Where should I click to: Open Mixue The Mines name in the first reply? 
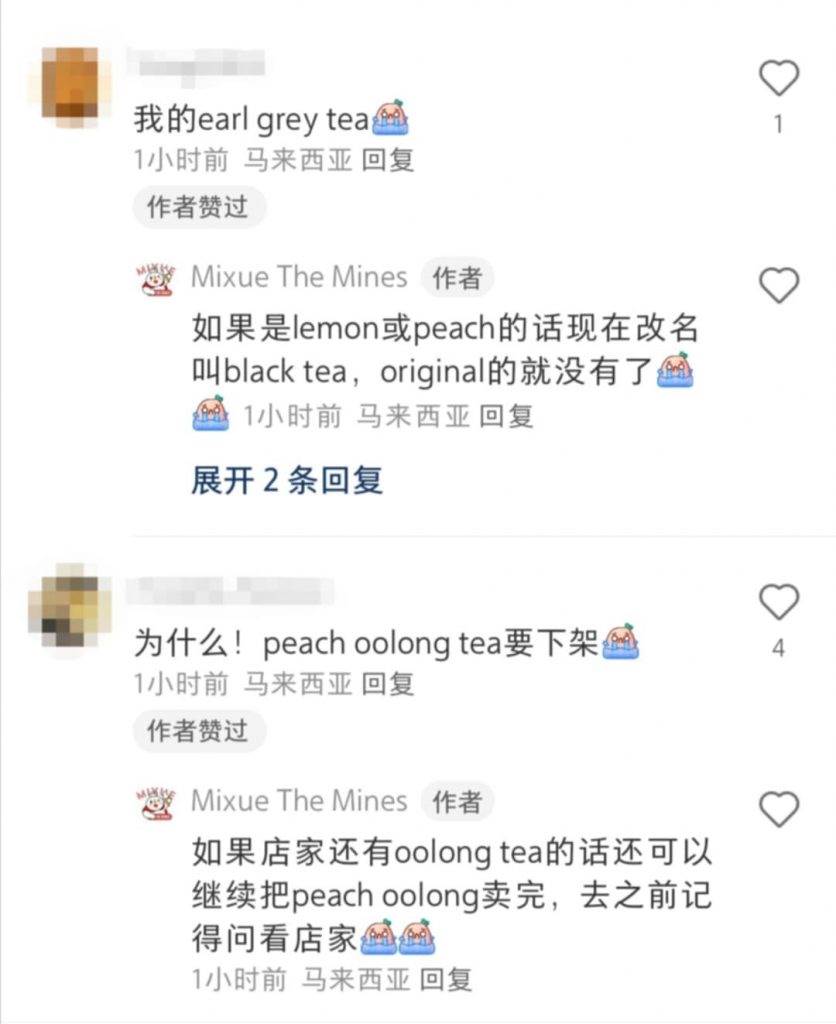coord(299,277)
